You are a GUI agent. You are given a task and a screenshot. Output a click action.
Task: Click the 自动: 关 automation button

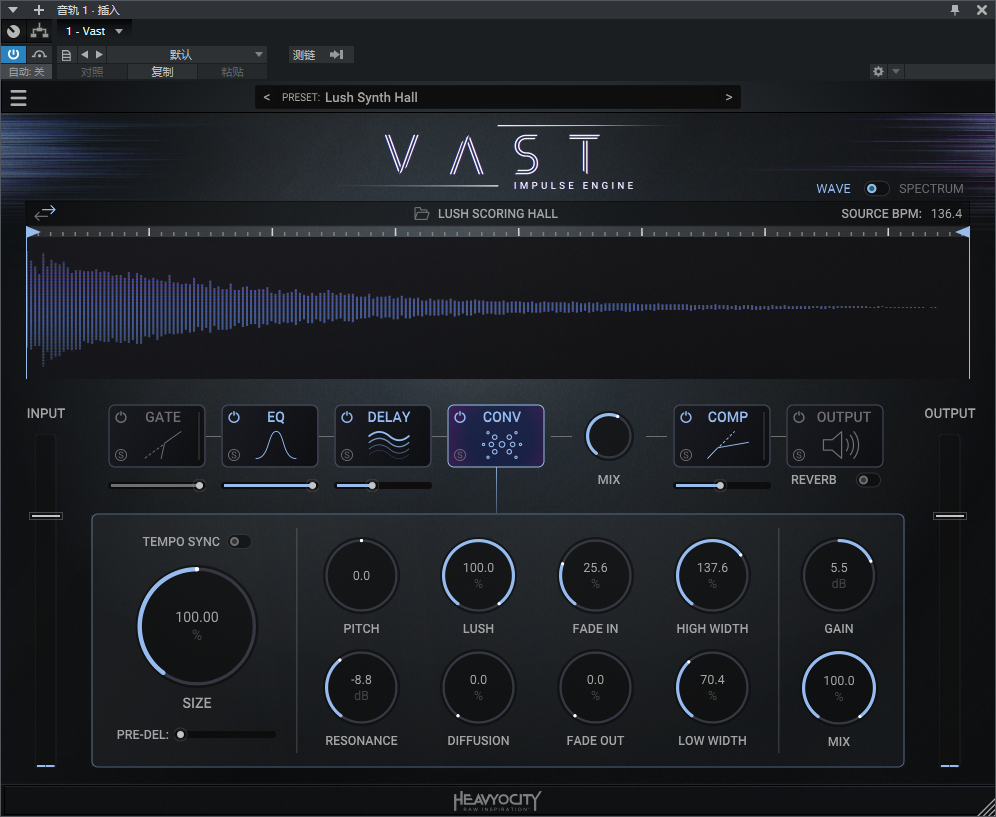pos(26,72)
